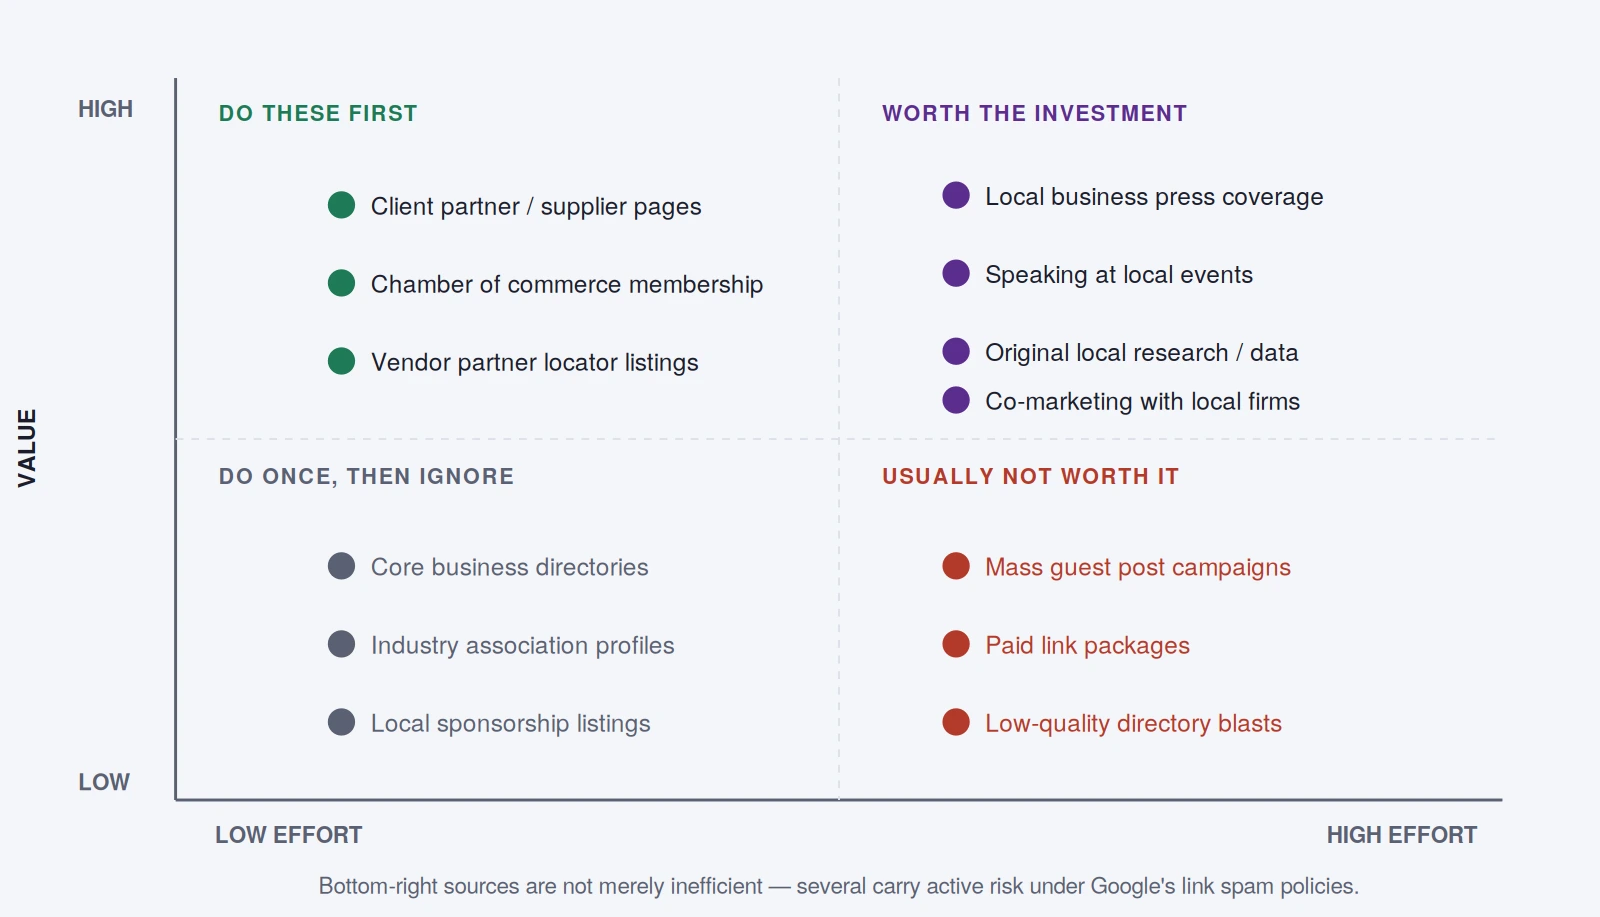The height and width of the screenshot is (917, 1600).
Task: Click the Industry association profiles label
Action: click(x=522, y=645)
